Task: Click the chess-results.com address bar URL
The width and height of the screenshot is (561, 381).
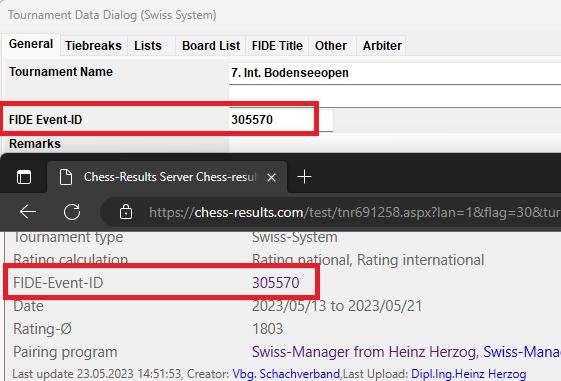Action: [354, 213]
